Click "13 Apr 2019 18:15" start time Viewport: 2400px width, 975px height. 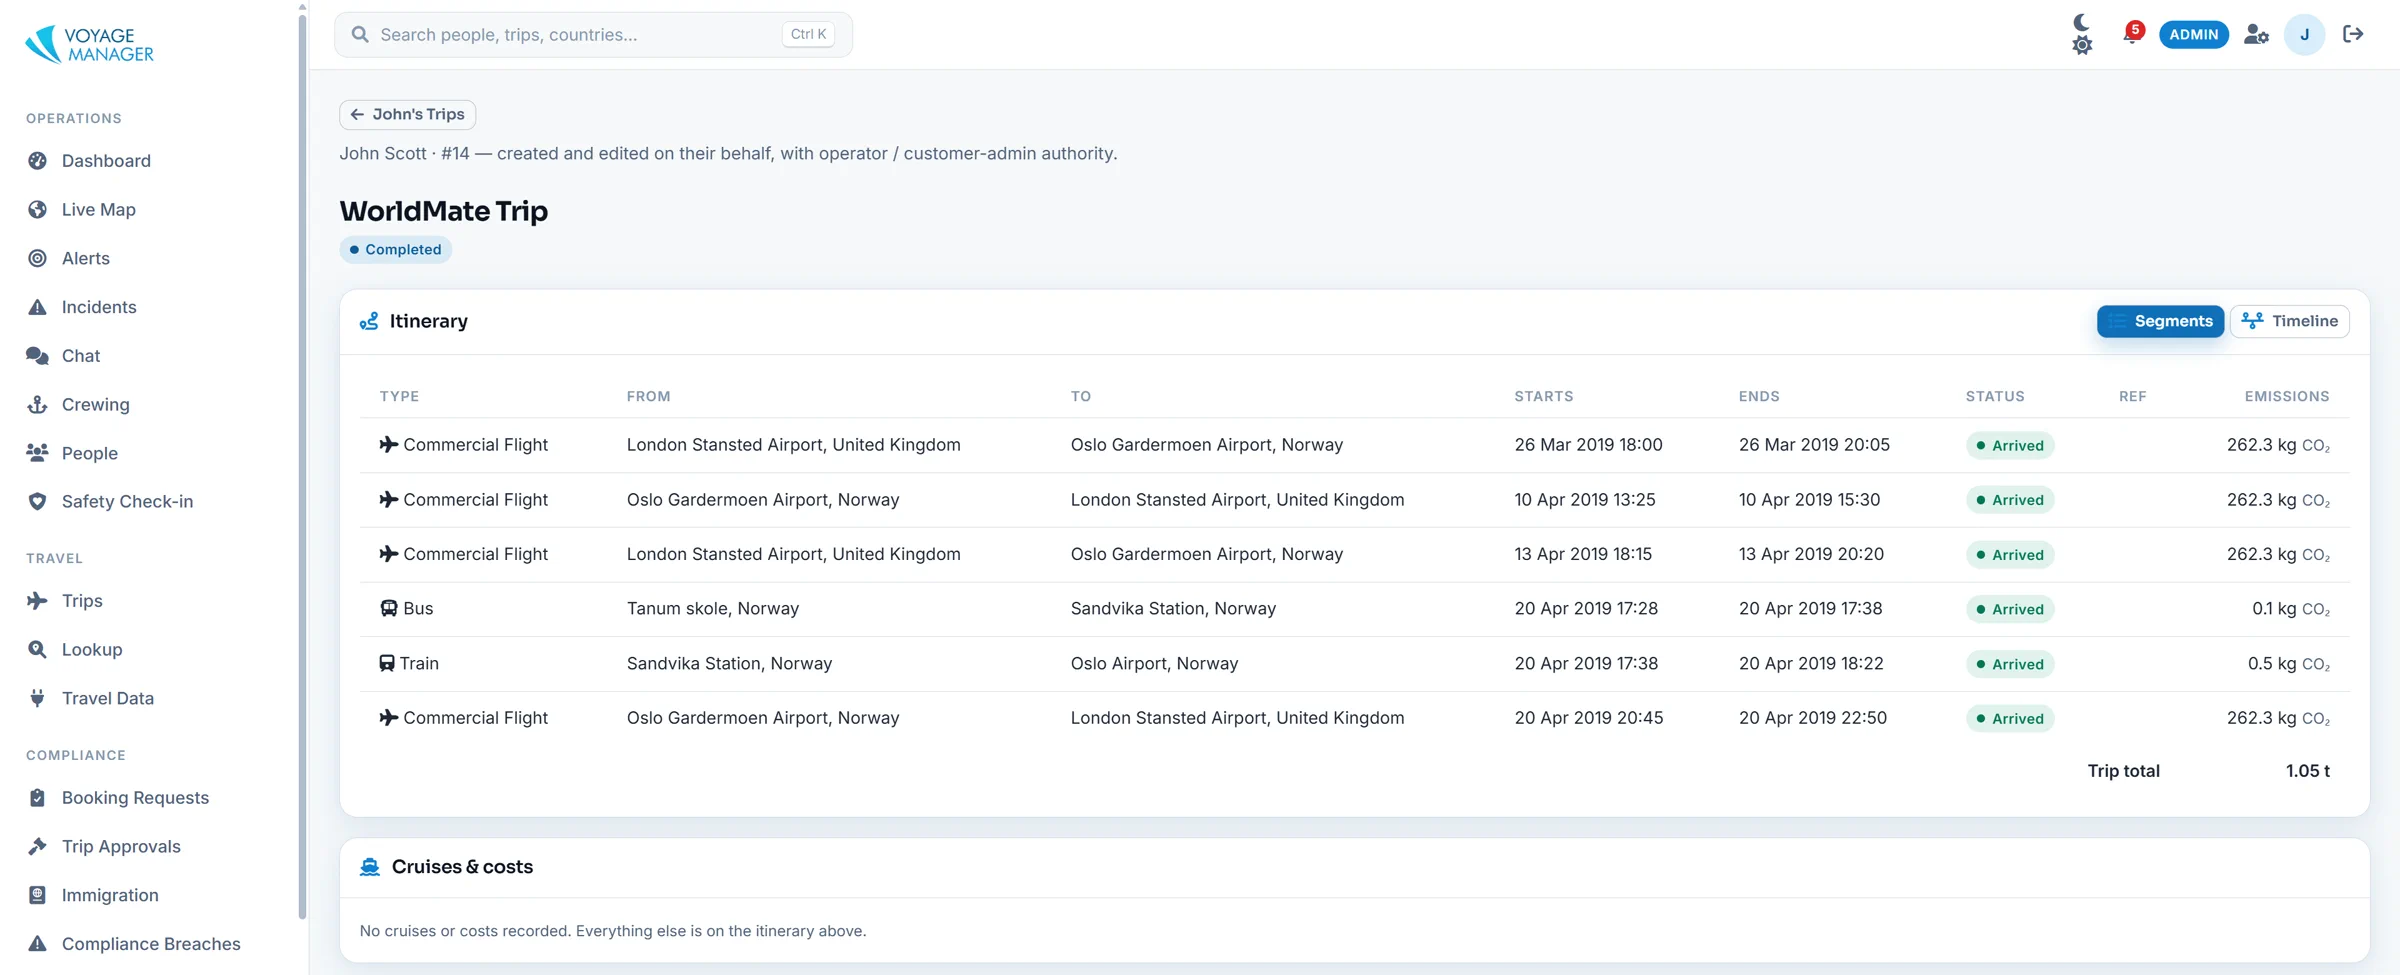tap(1582, 554)
